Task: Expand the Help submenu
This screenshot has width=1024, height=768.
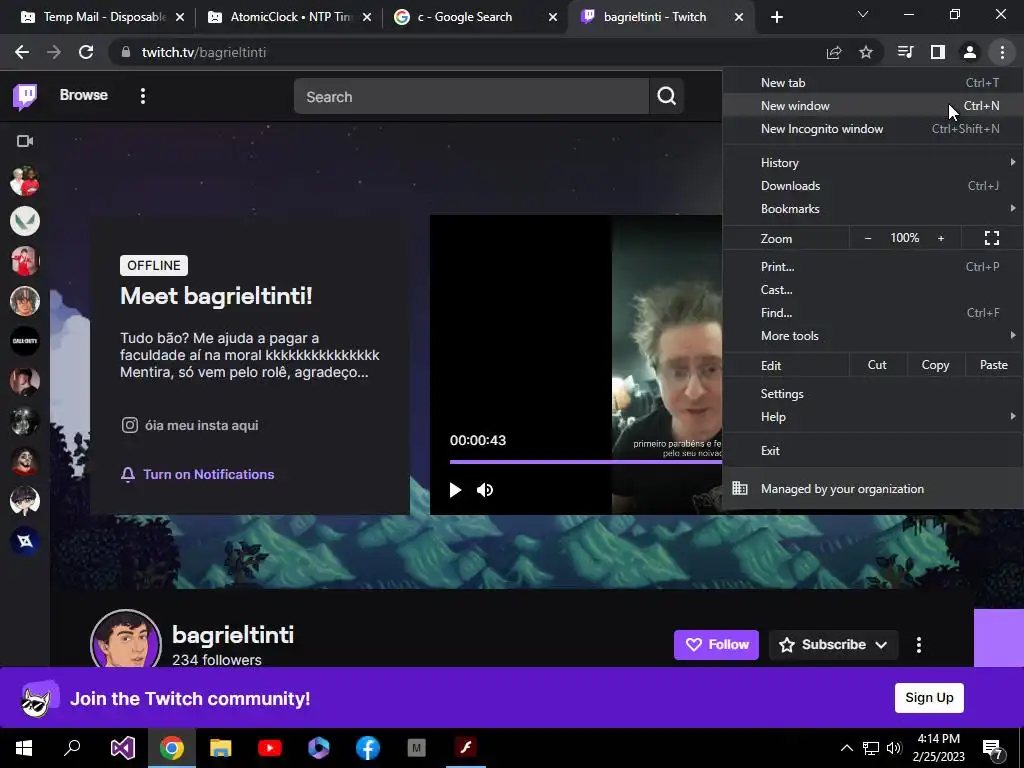Action: [873, 417]
